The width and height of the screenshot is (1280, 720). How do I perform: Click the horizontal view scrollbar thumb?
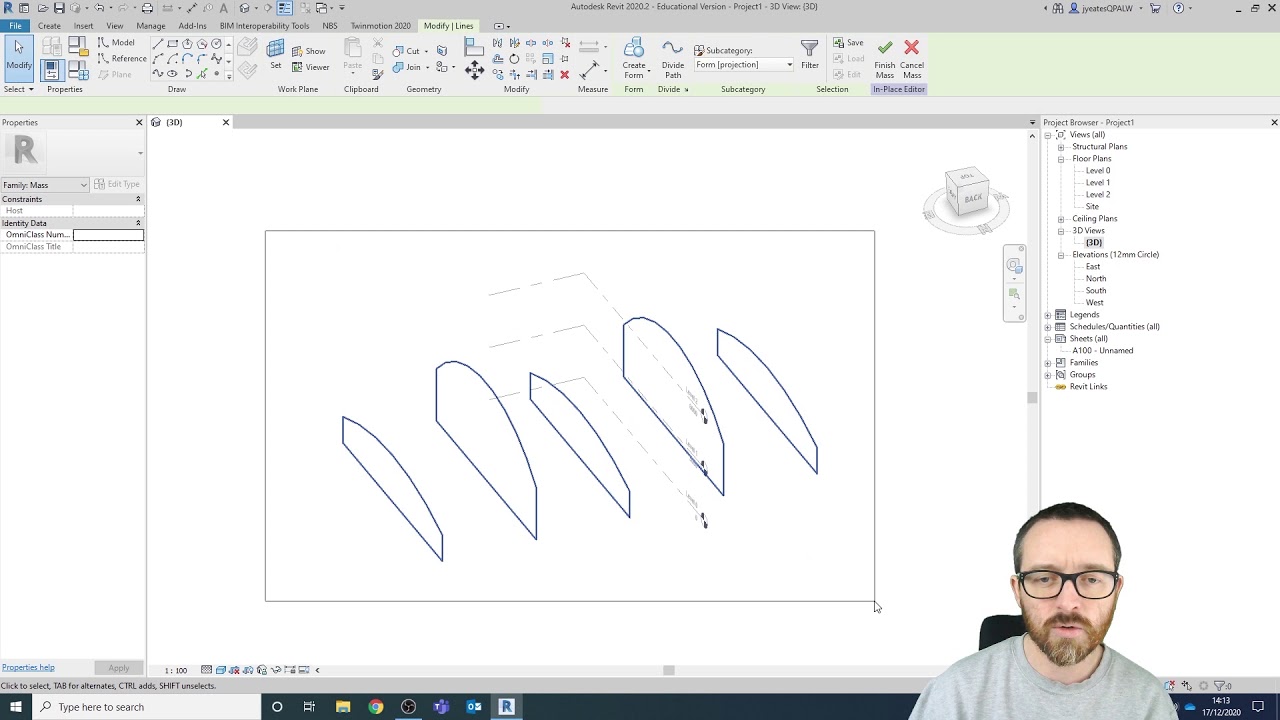coord(669,670)
